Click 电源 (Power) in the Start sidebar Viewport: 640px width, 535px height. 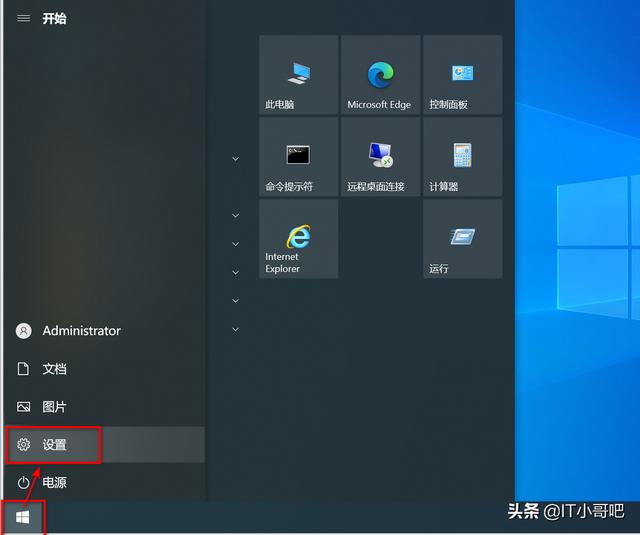104,482
